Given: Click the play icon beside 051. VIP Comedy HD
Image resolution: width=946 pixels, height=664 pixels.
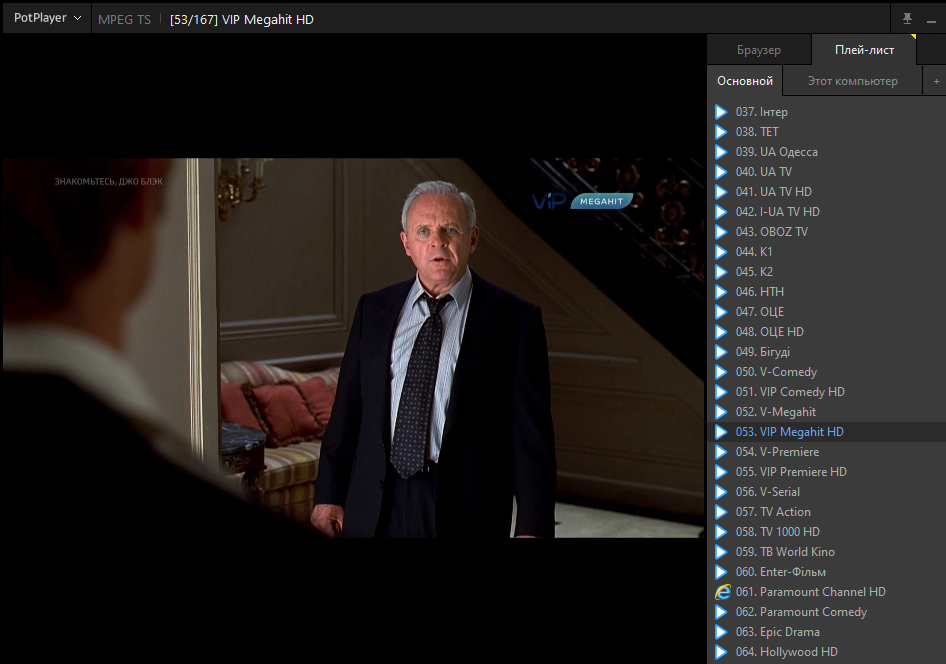Looking at the screenshot, I should (721, 391).
